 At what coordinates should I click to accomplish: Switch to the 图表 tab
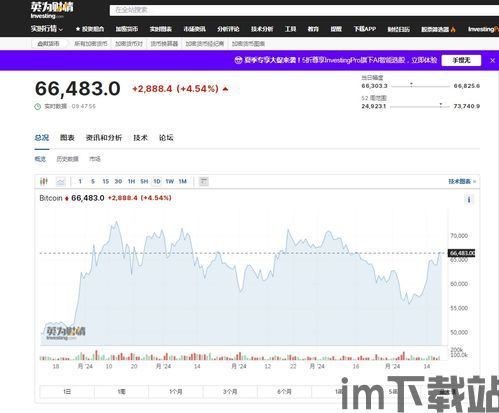67,138
